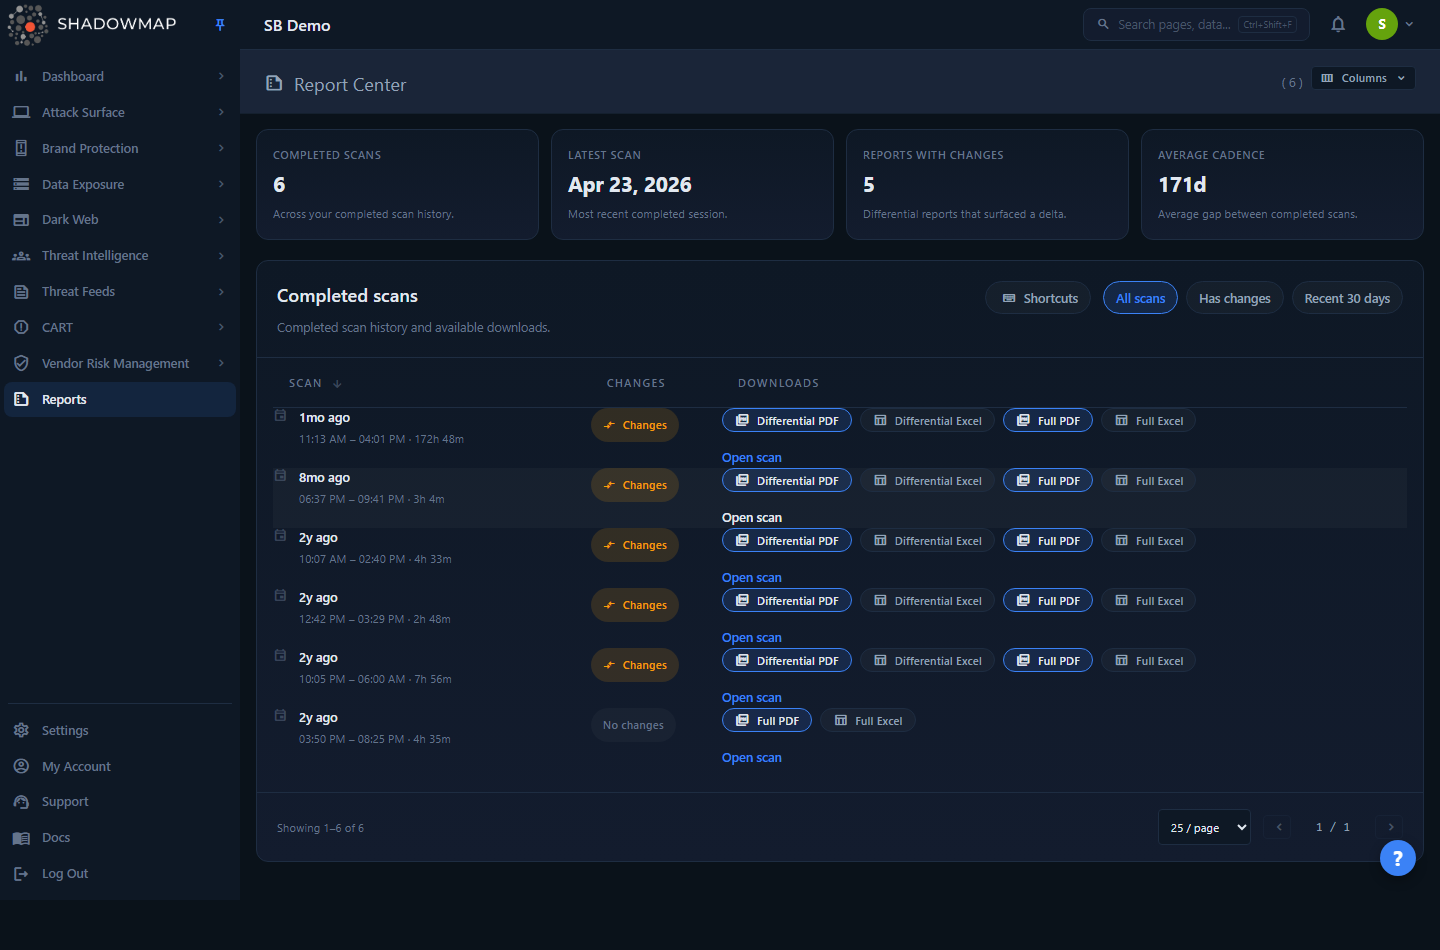This screenshot has width=1440, height=950.
Task: Open Settings in sidebar
Action: [x=120, y=730]
